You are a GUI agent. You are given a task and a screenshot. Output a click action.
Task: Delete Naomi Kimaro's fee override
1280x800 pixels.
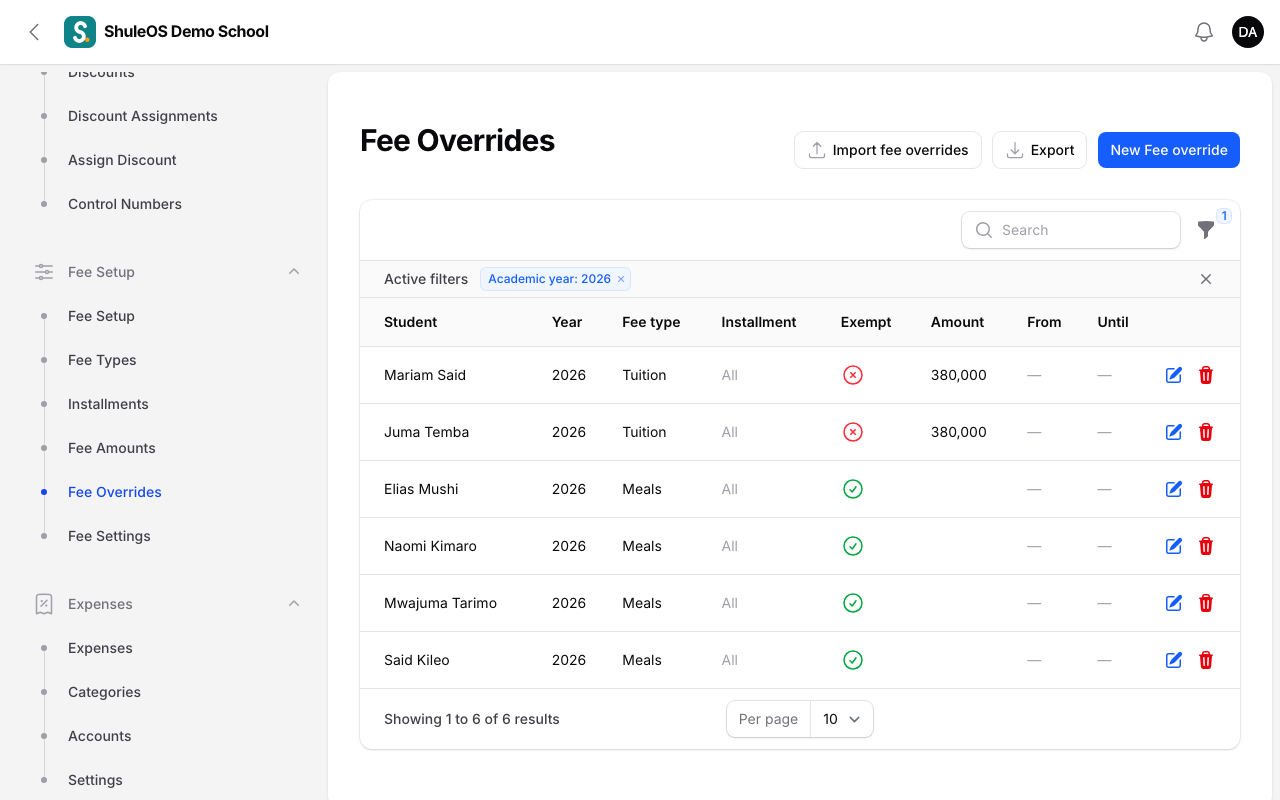[x=1206, y=546]
